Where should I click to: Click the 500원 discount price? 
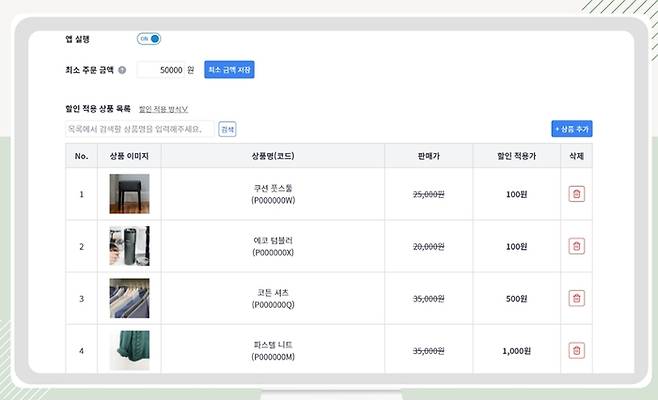[517, 299]
